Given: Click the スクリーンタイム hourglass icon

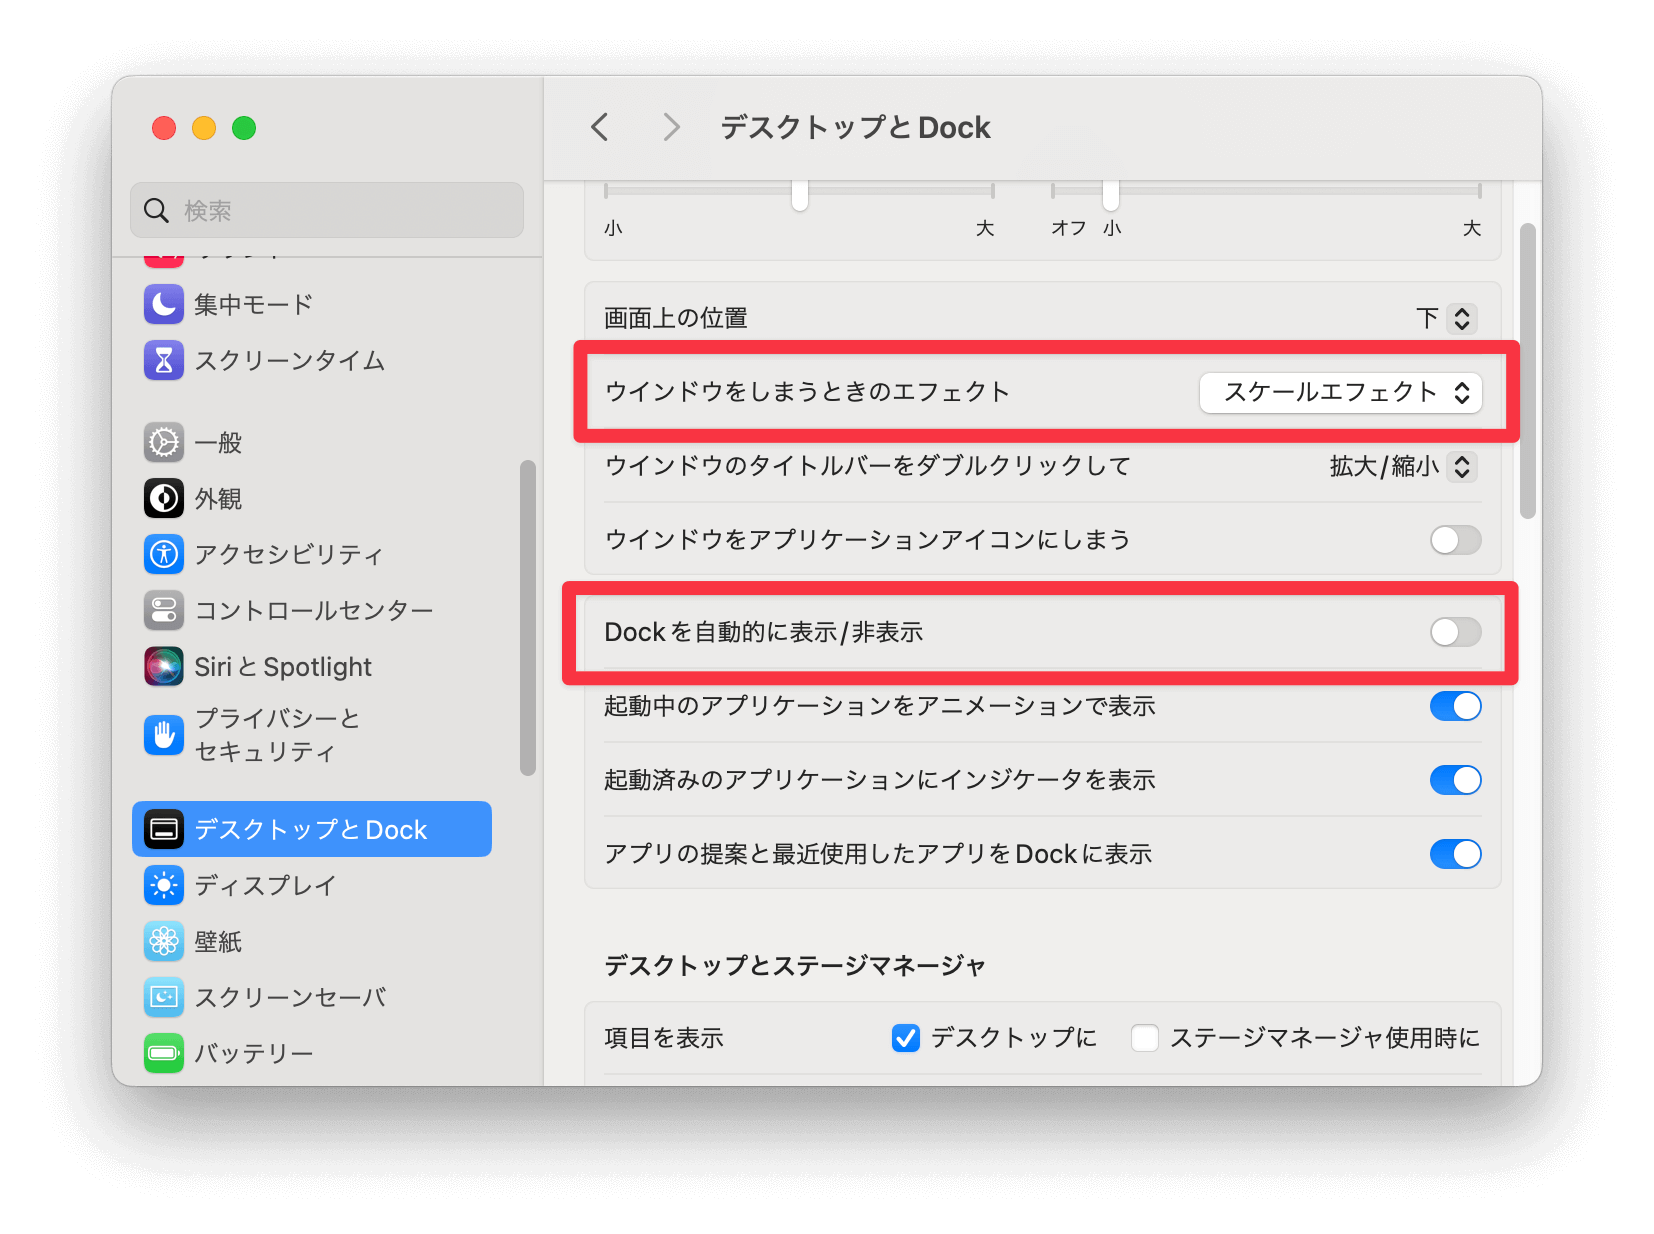Looking at the screenshot, I should tap(164, 360).
